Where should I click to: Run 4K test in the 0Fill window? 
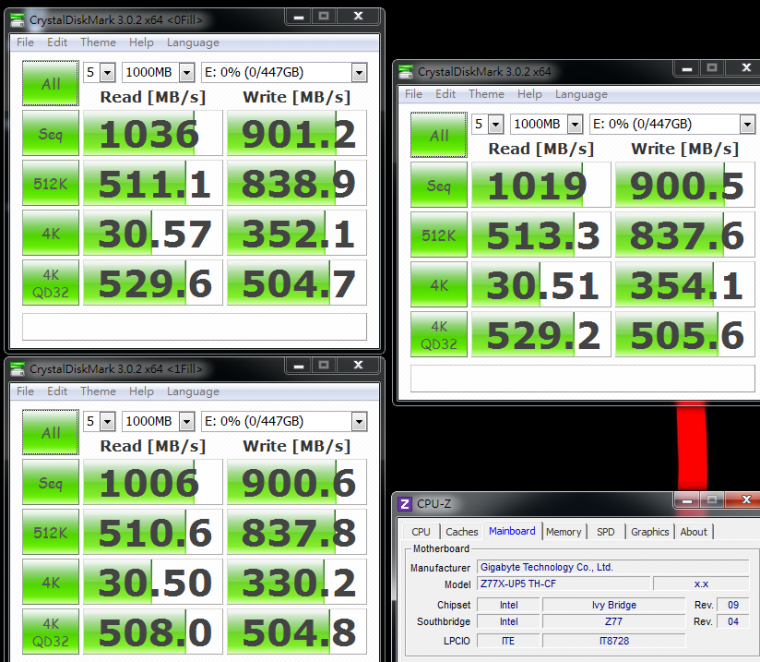[50, 233]
